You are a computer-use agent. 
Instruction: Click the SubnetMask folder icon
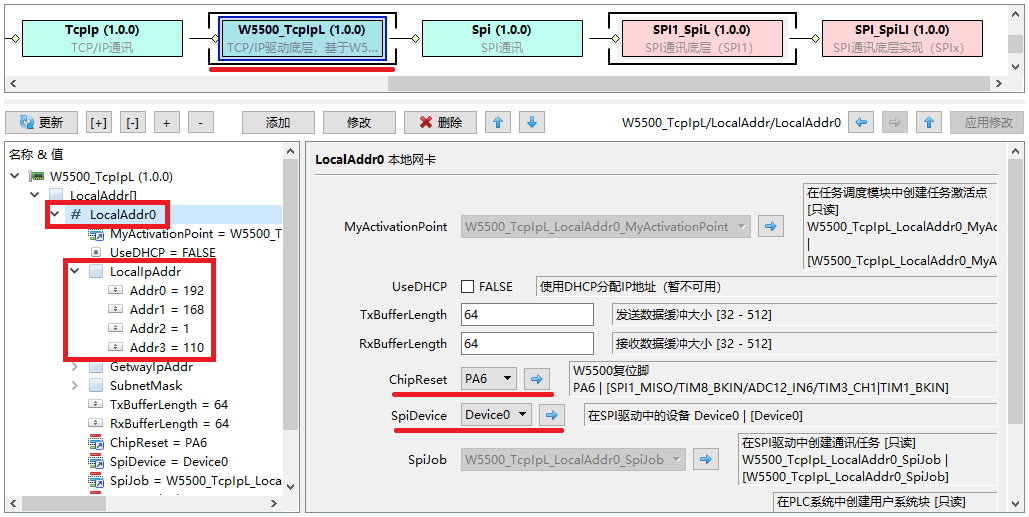(96, 386)
